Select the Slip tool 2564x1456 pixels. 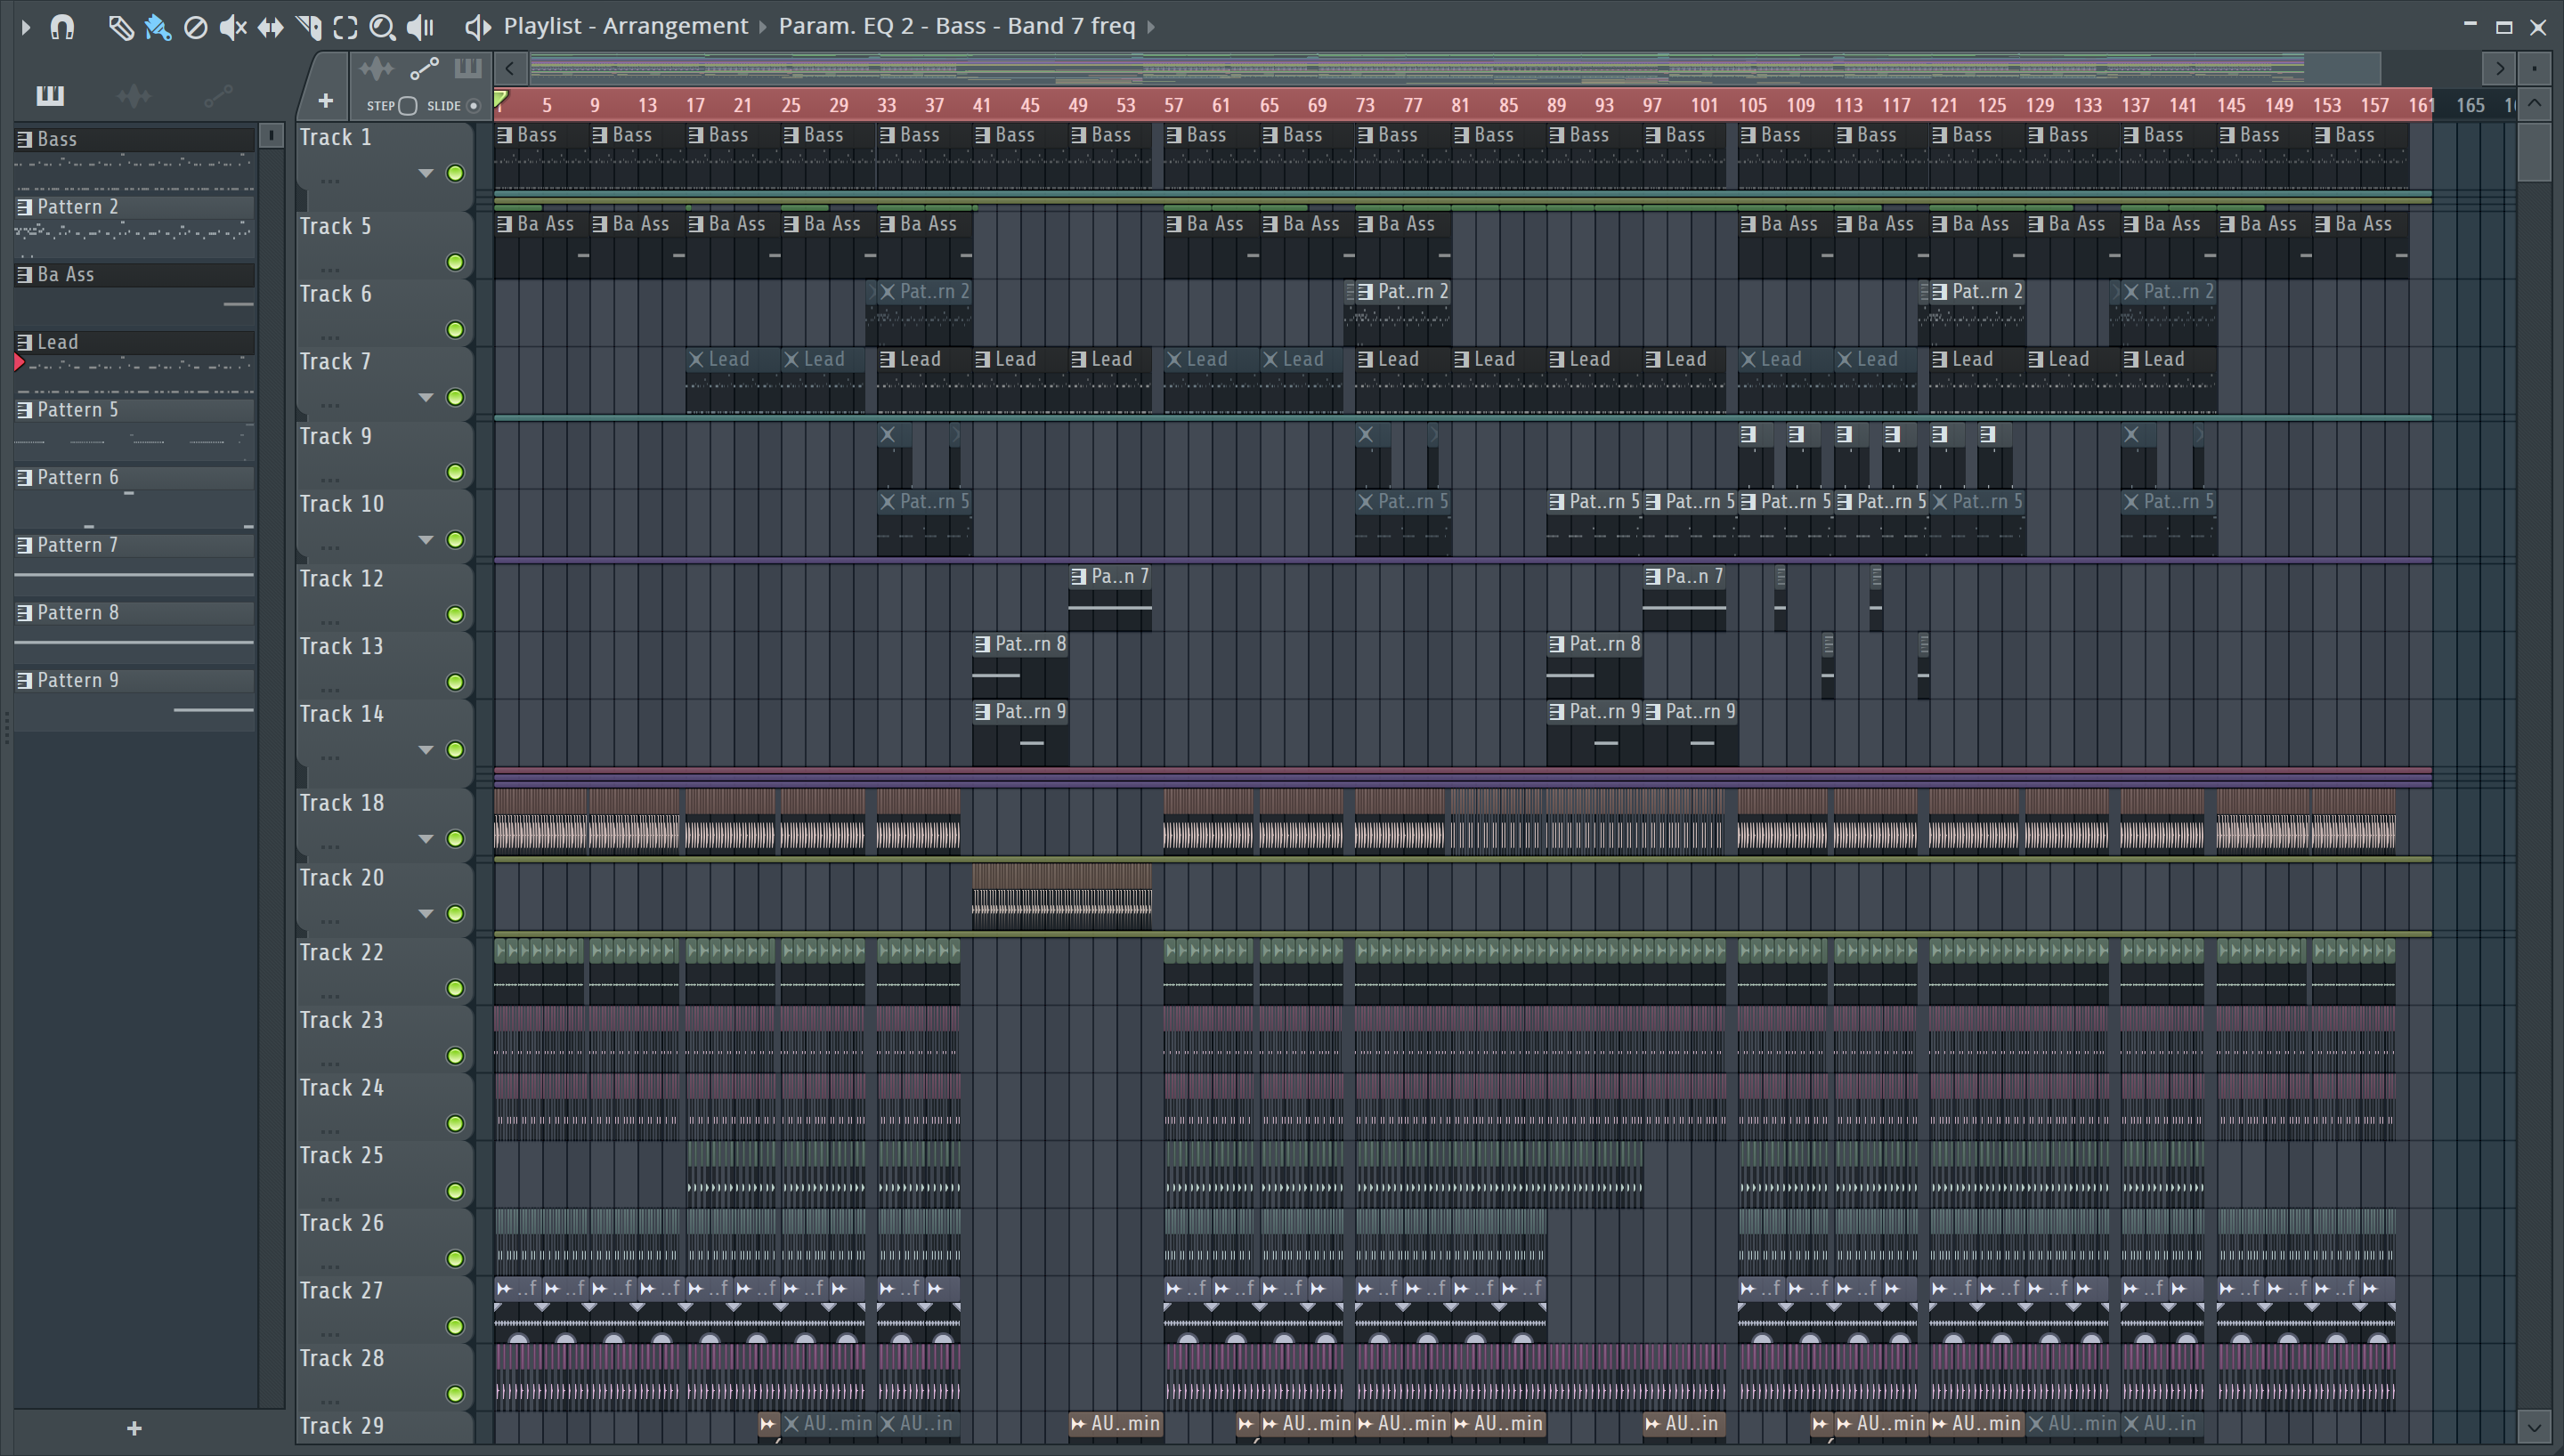[270, 27]
